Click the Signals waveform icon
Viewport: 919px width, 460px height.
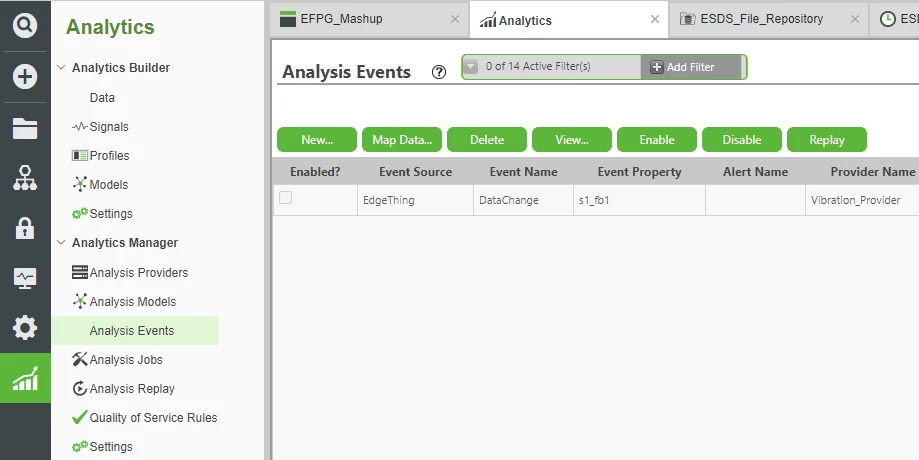coord(80,127)
